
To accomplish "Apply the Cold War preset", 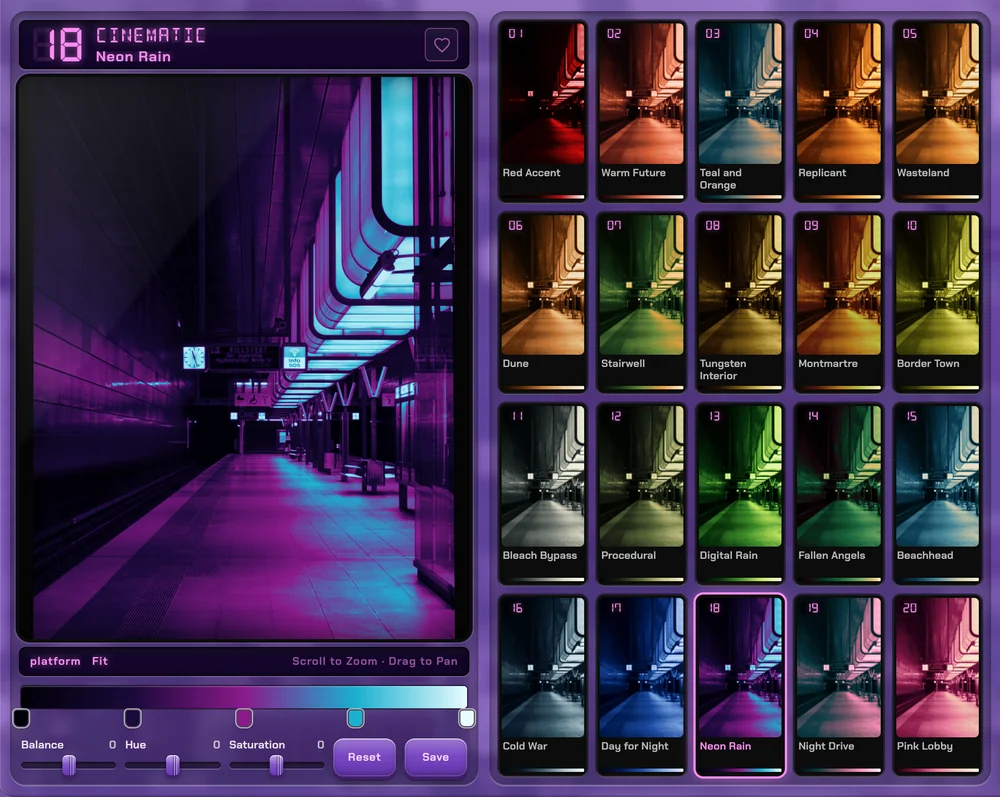I will (542, 685).
